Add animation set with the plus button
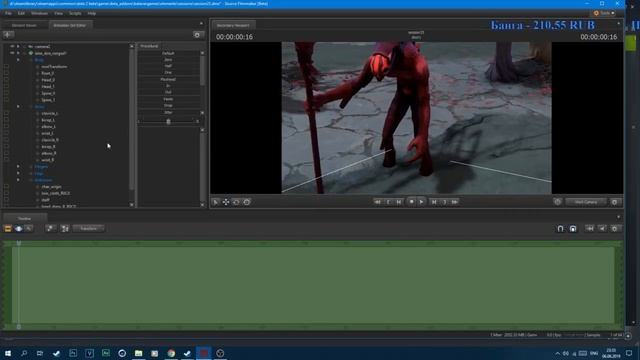640x360 pixels. (x=8, y=35)
